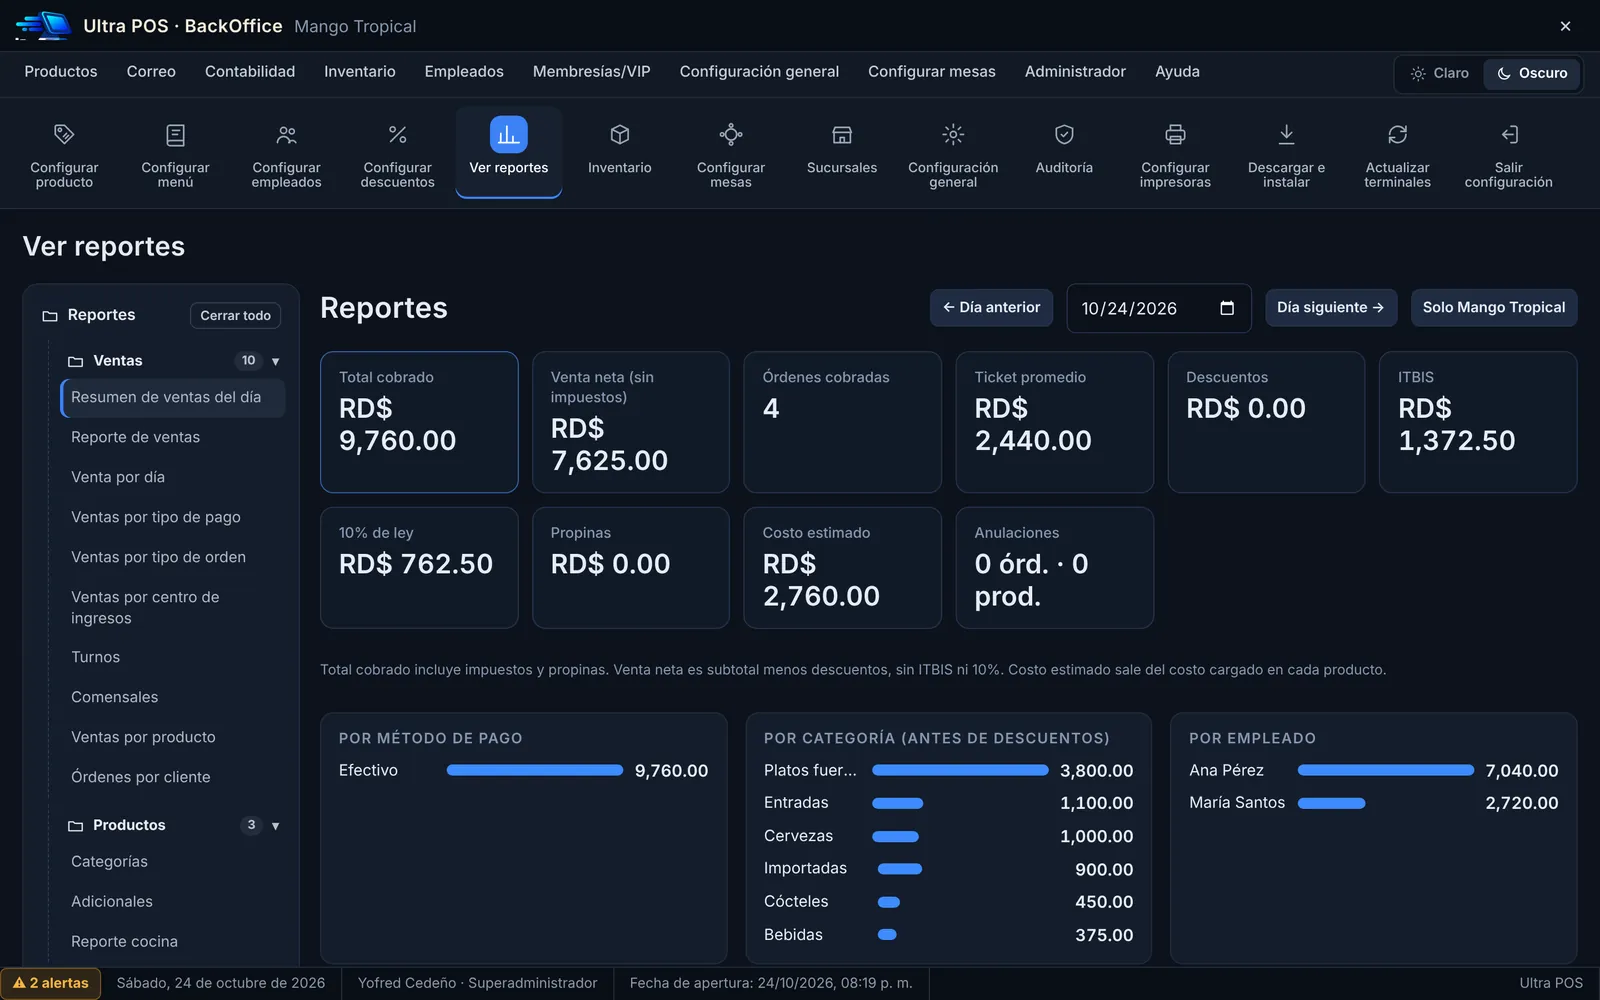Screen dimensions: 1600x1000
Task: Open the Reporte de ventas item
Action: point(172,437)
